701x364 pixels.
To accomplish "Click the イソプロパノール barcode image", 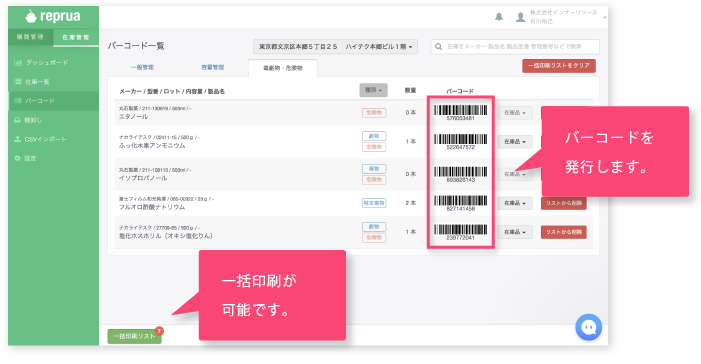I will click(460, 174).
